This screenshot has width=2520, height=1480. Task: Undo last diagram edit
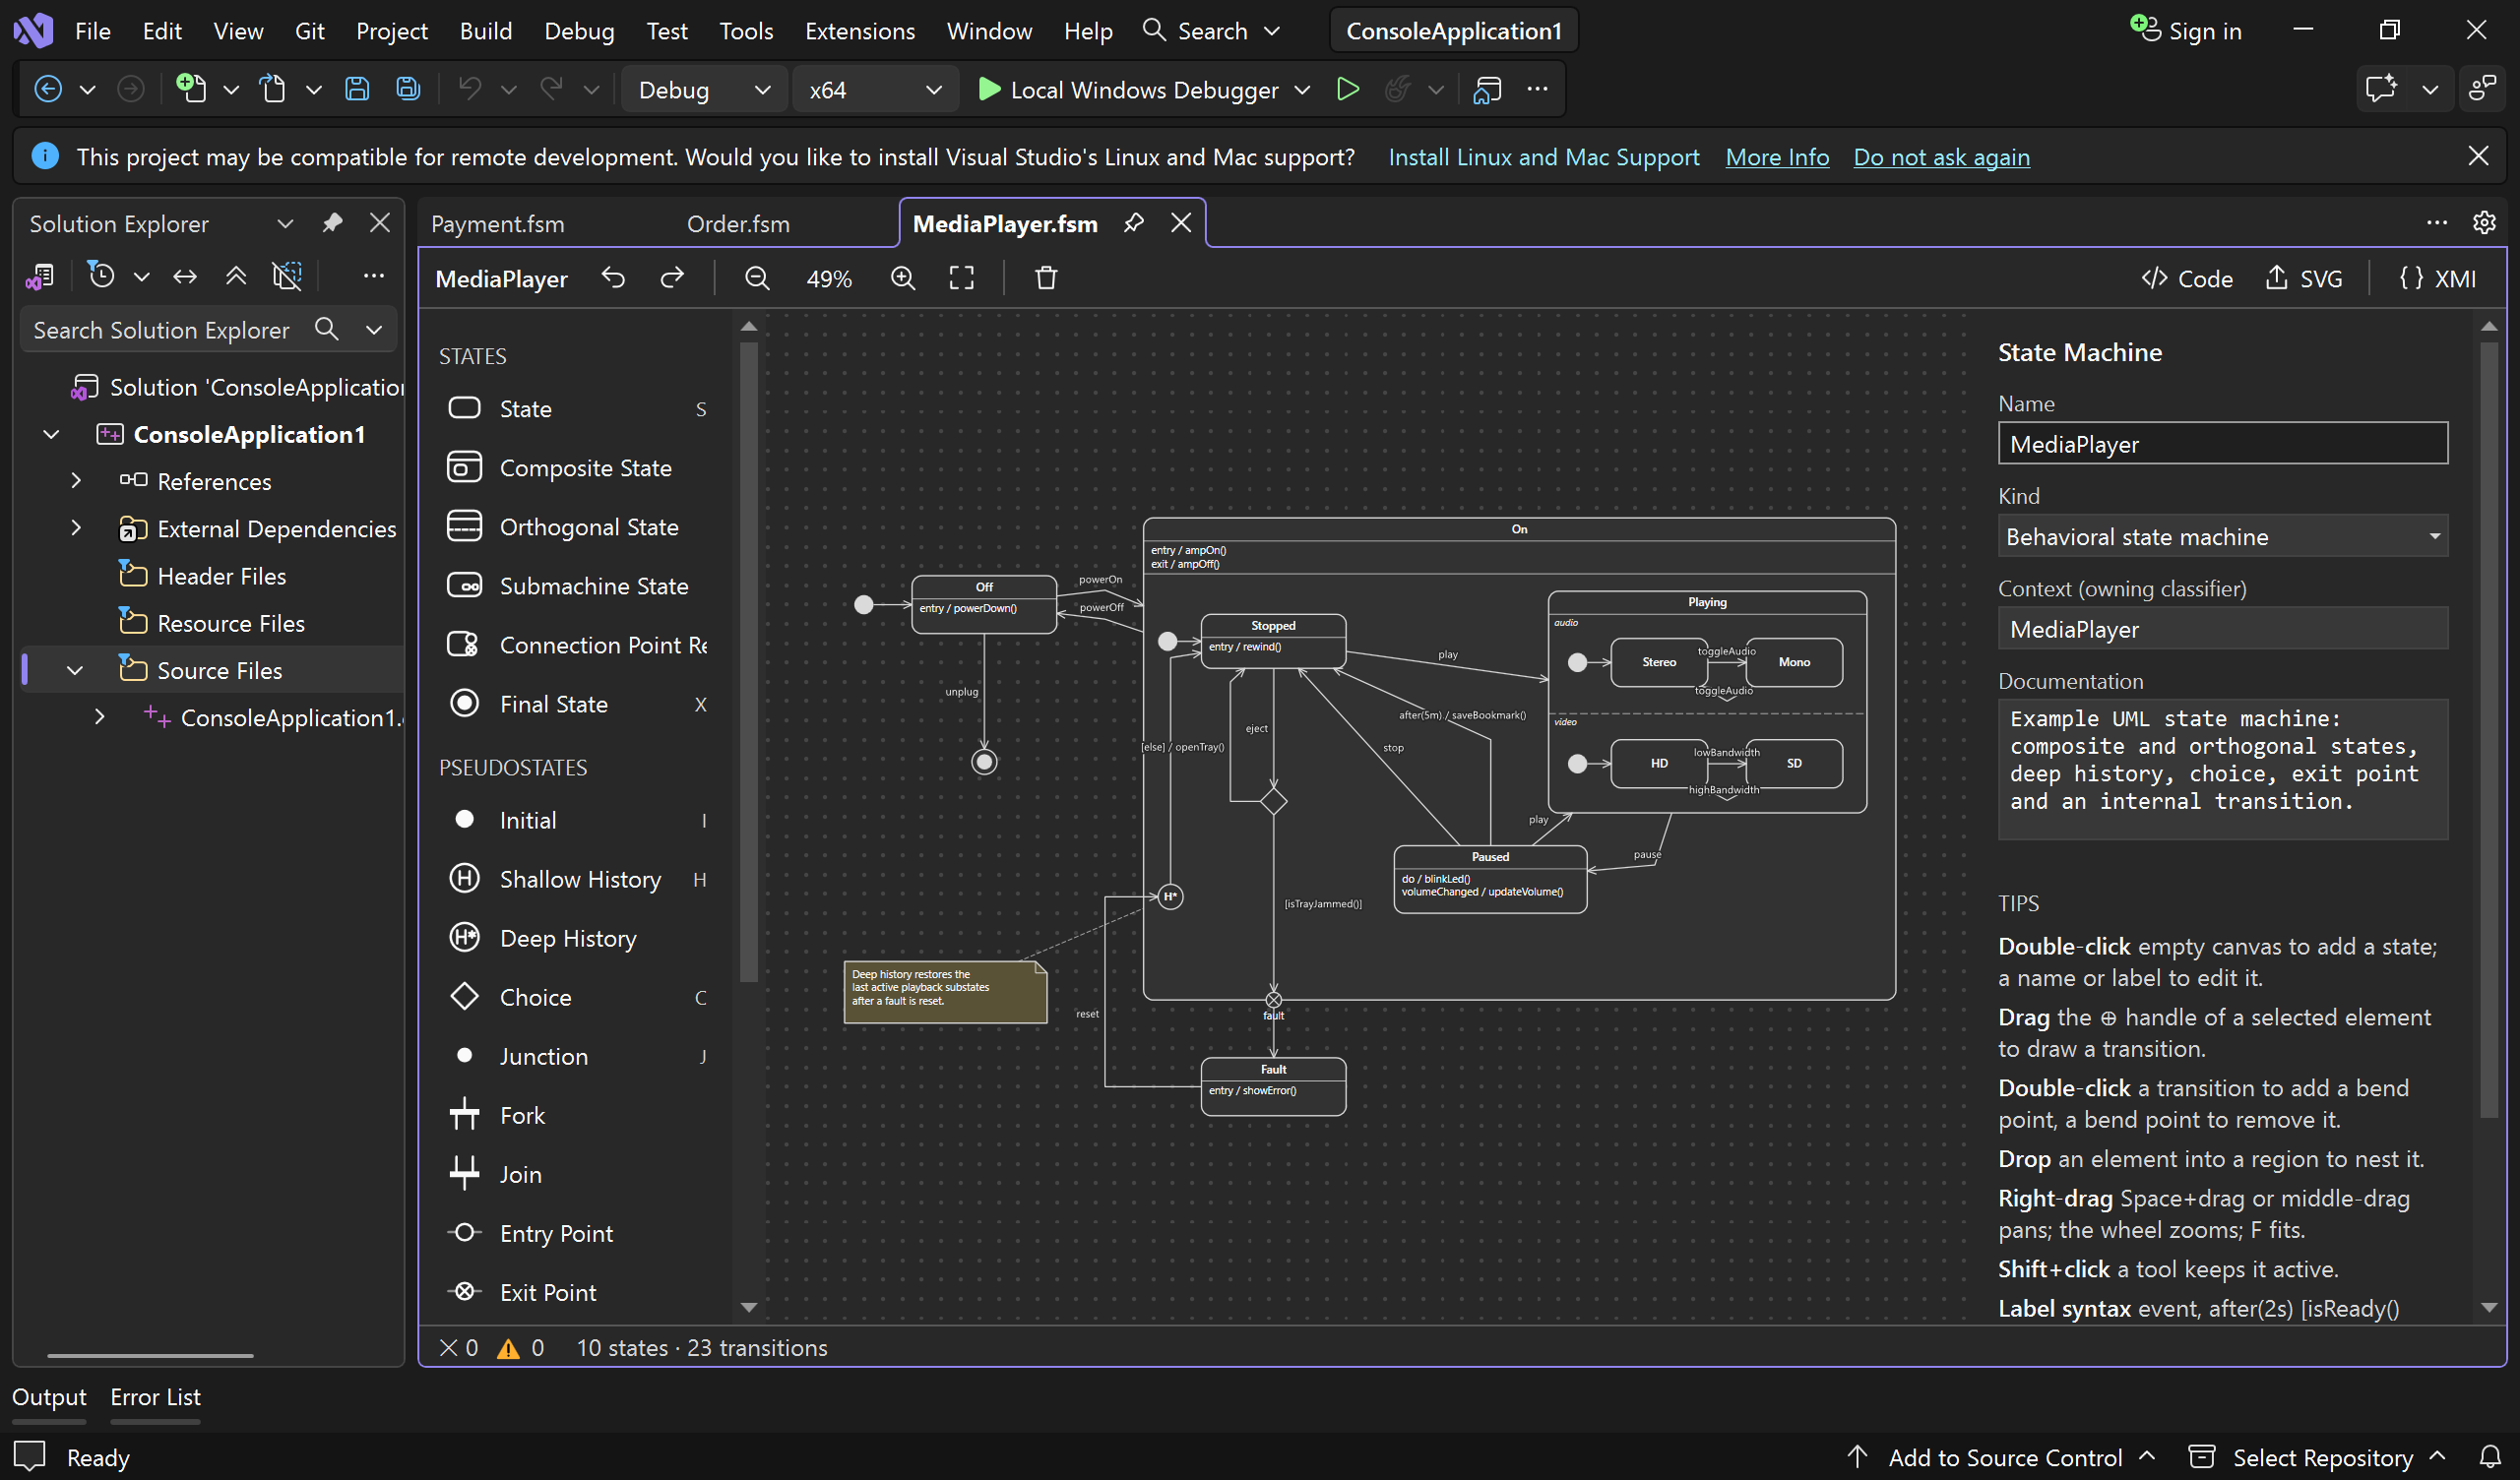pos(613,278)
